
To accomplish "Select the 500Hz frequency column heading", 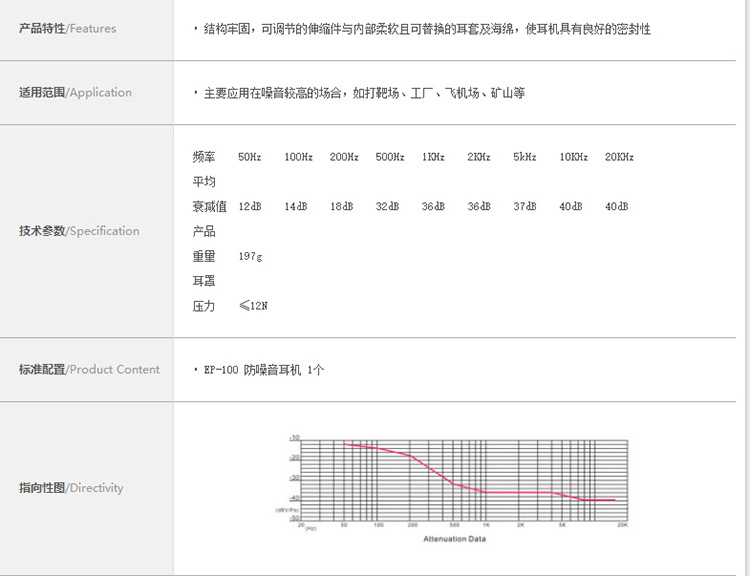I will [390, 157].
